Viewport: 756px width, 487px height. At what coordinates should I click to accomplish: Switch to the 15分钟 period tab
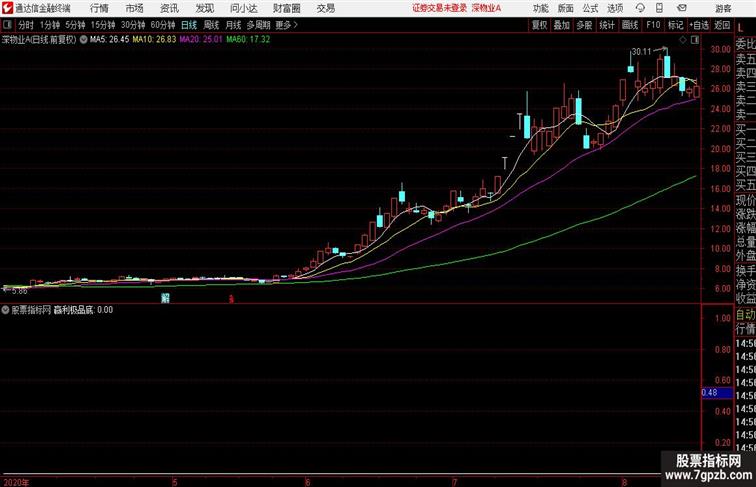(x=103, y=25)
